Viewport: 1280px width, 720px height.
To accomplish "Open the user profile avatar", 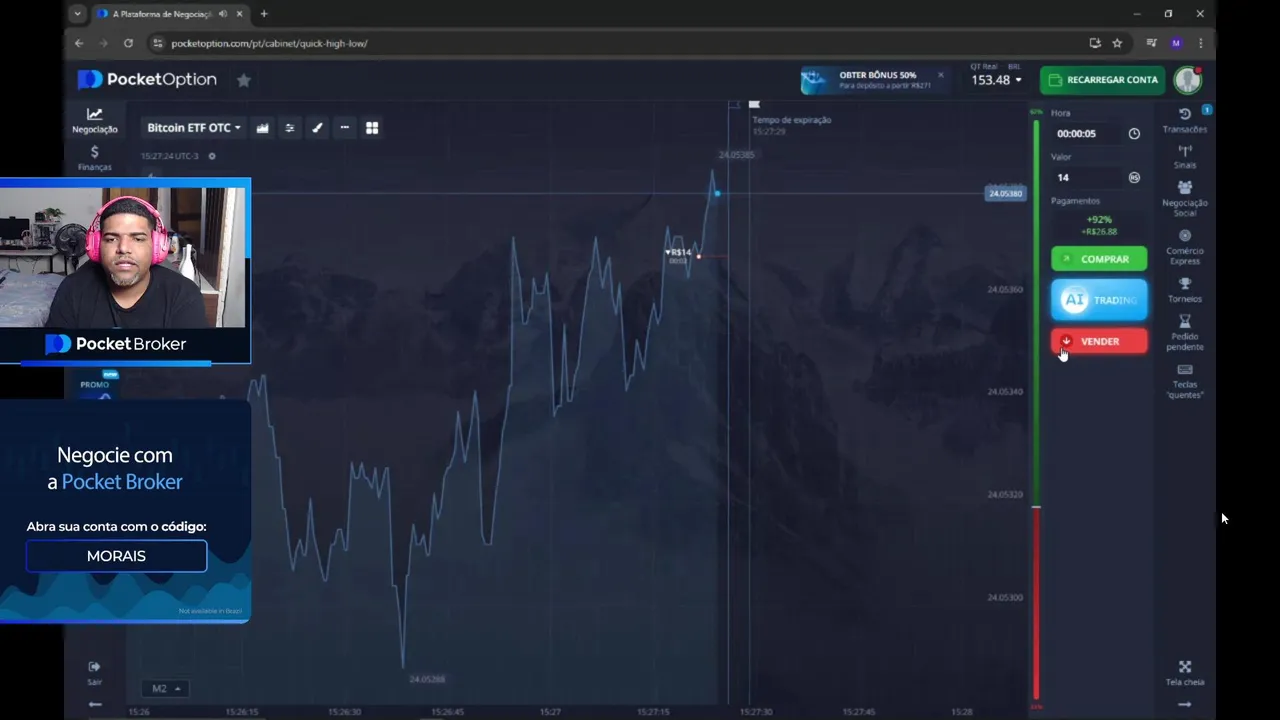I will click(1188, 80).
